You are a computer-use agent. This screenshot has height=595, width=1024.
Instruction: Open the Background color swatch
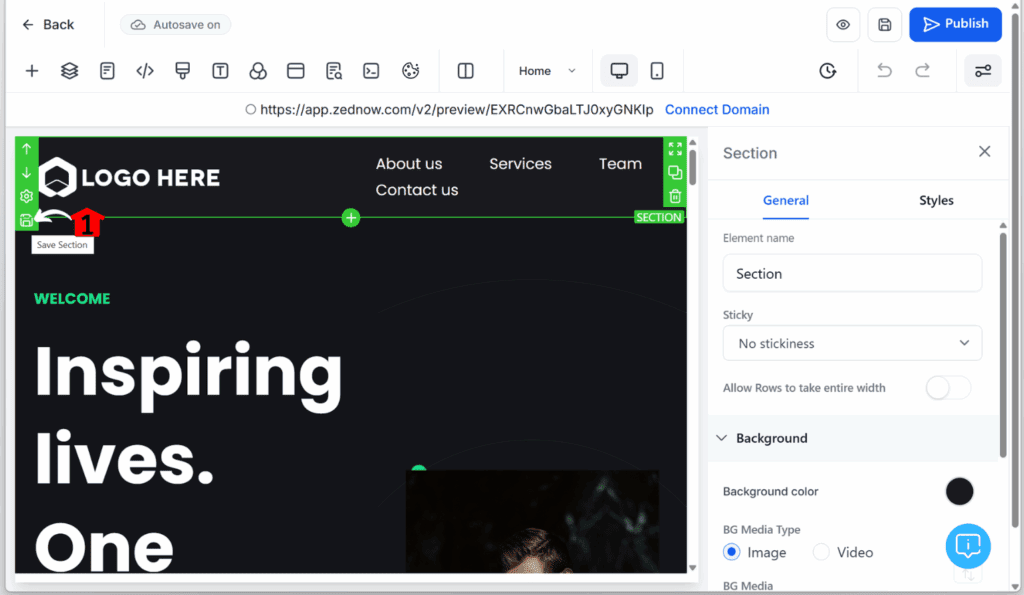(959, 491)
